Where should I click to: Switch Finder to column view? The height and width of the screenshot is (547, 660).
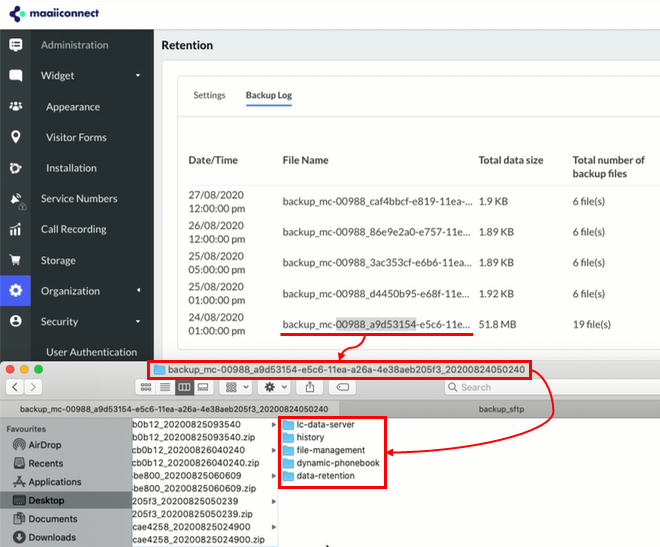pyautogui.click(x=184, y=387)
